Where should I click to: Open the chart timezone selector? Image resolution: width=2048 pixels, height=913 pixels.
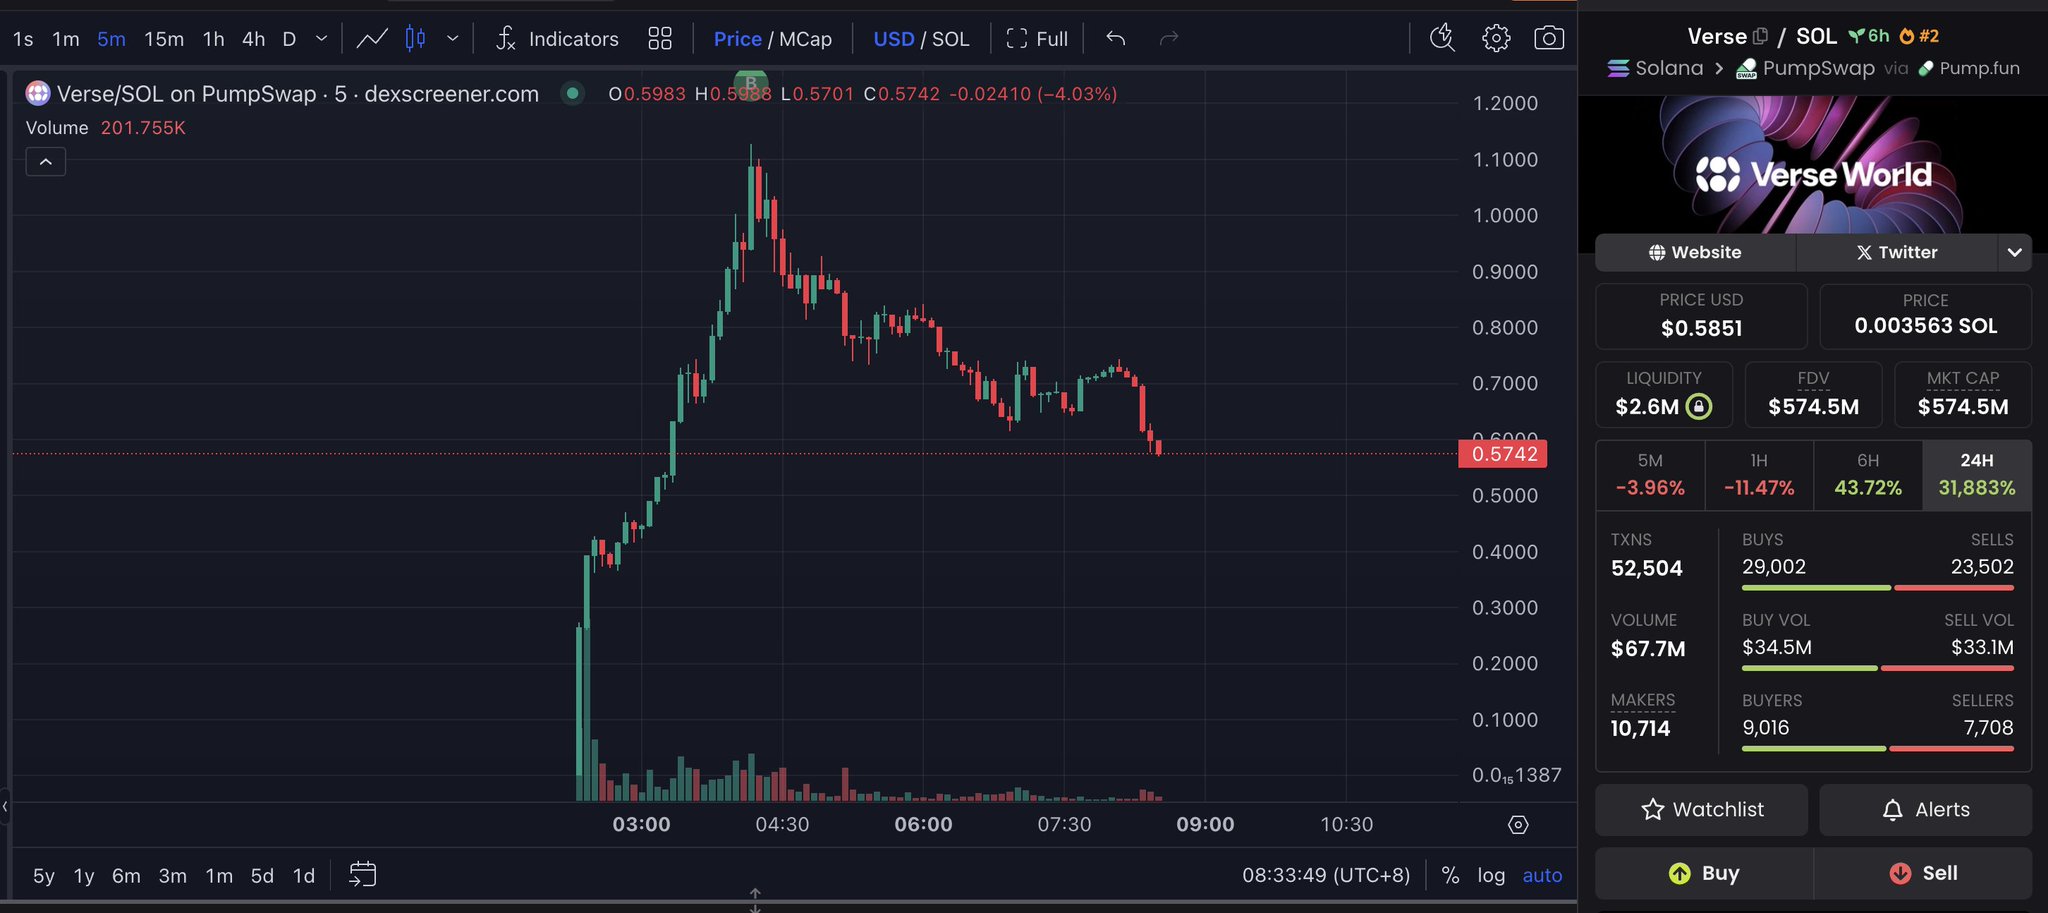[x=1326, y=875]
